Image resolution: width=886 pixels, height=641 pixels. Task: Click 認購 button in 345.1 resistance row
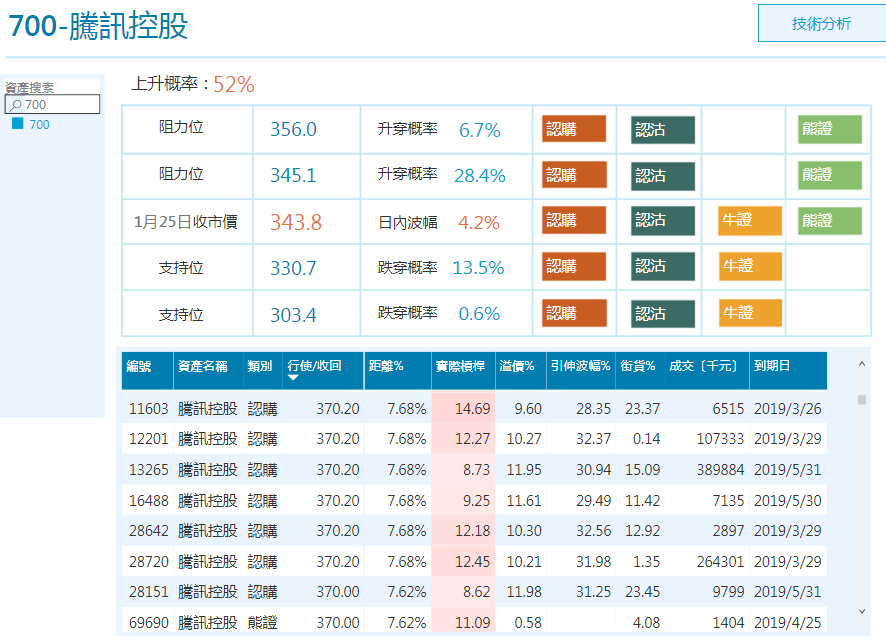coord(574,175)
